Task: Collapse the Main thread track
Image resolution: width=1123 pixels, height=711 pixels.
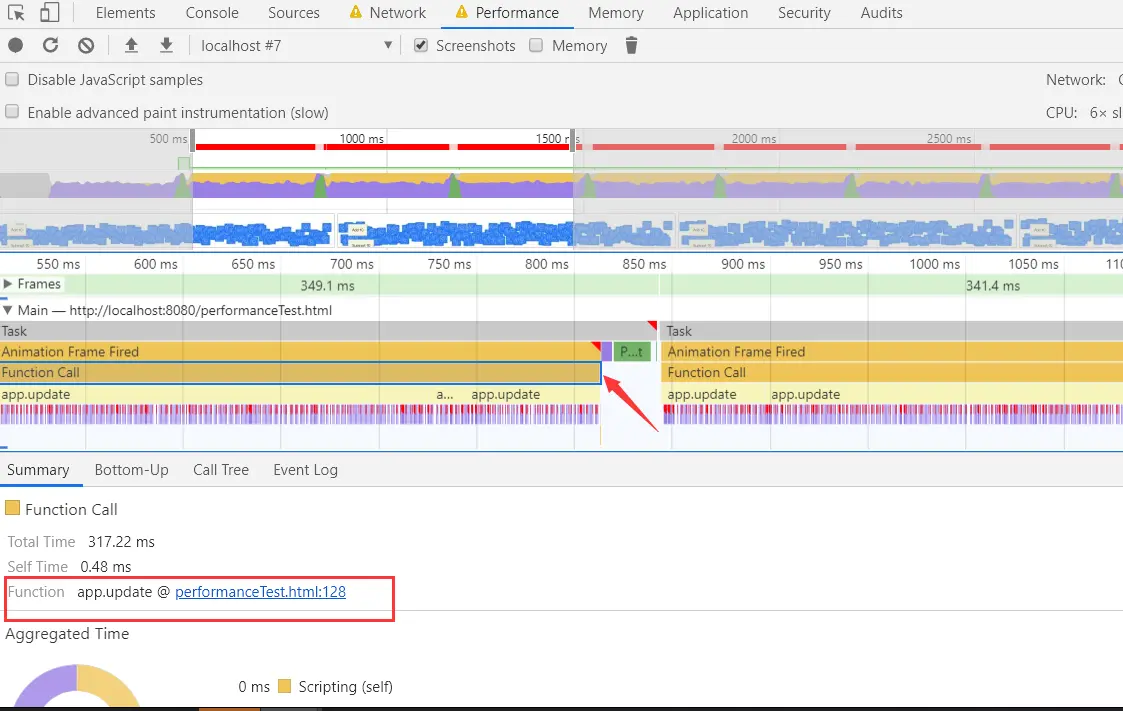Action: (7, 310)
